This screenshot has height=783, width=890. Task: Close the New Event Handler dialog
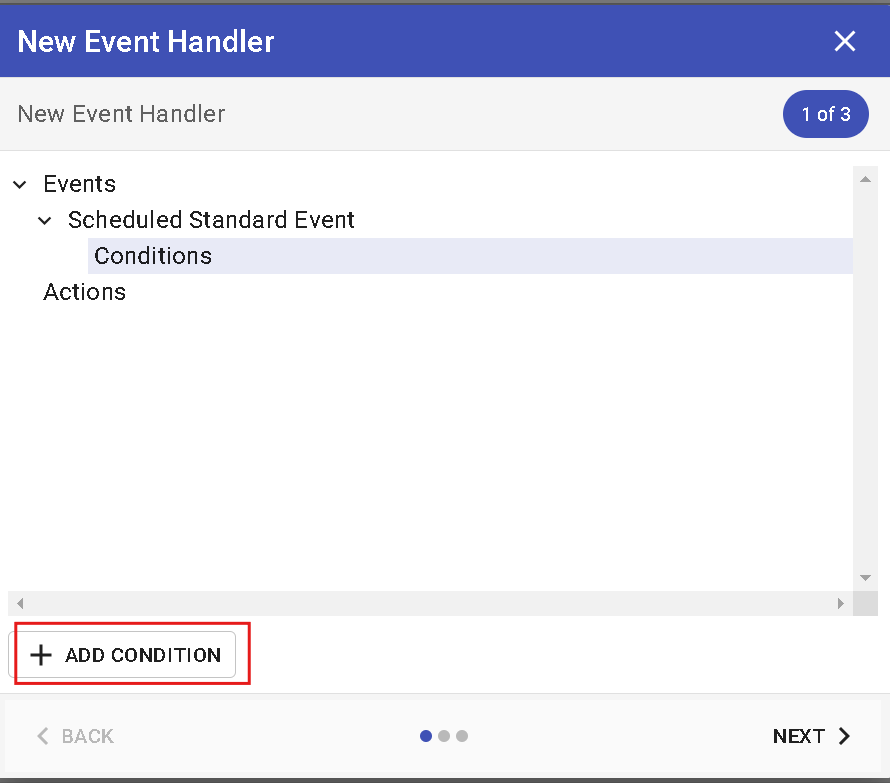[845, 41]
